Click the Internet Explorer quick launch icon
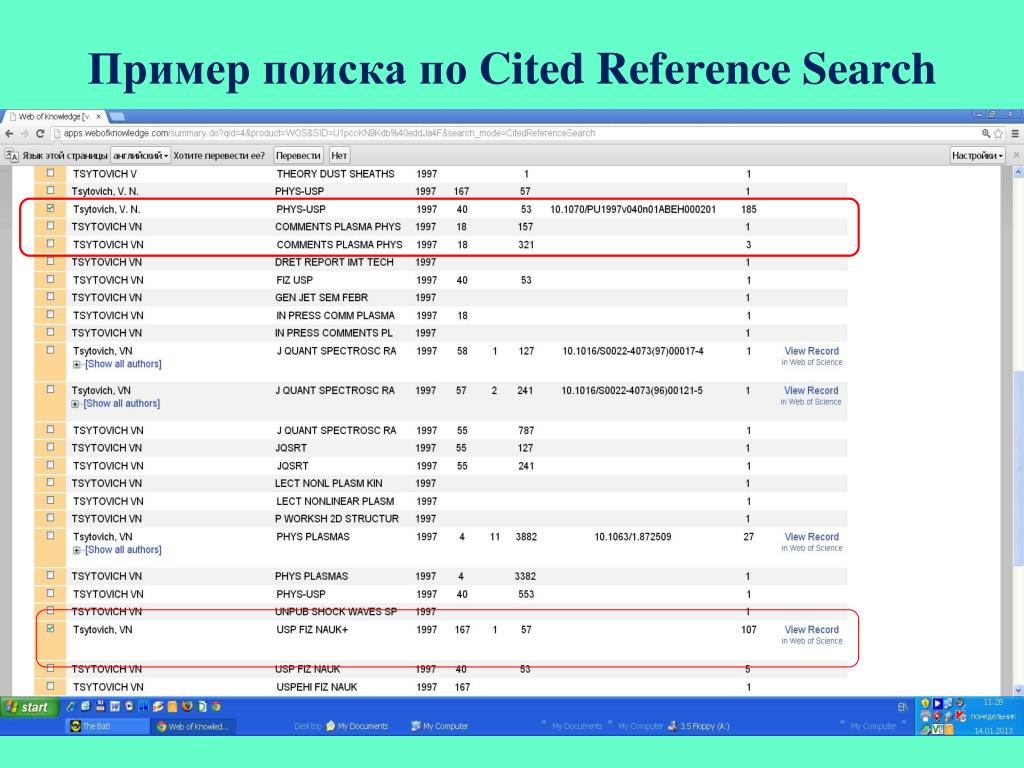This screenshot has width=1024, height=768. [71, 707]
